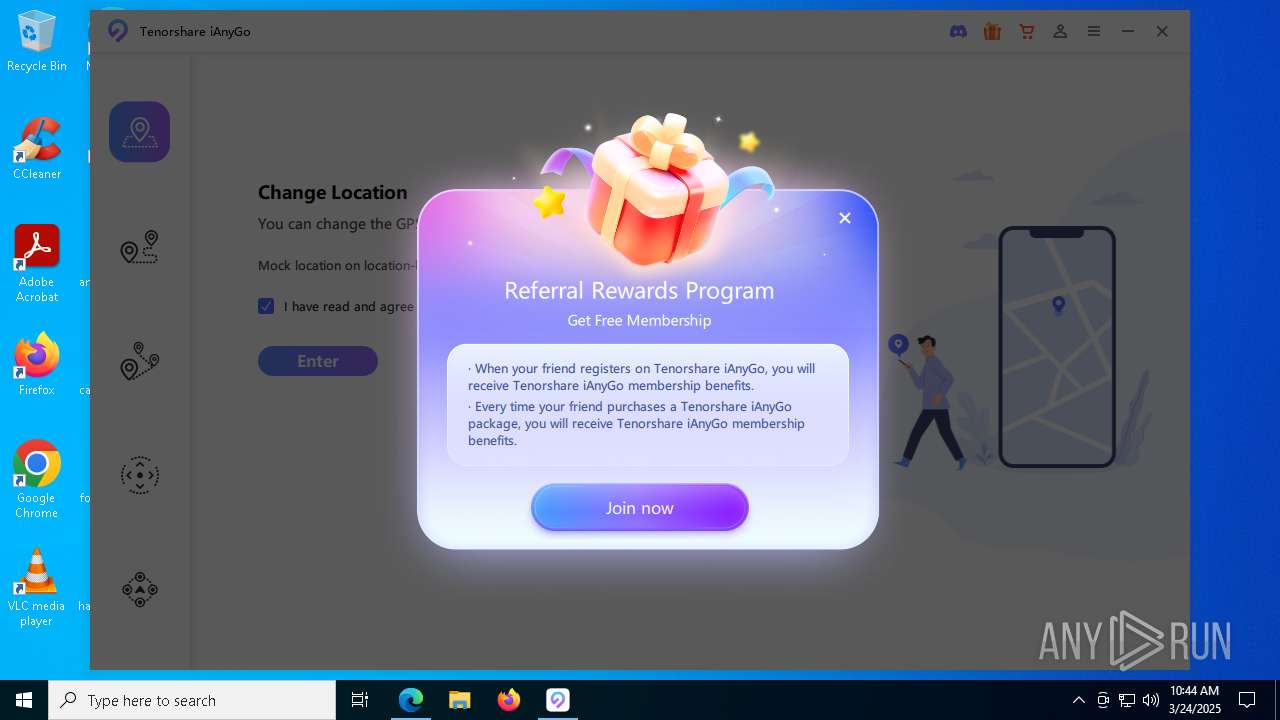The width and height of the screenshot is (1280, 720).
Task: Select the multi-spot movement icon in sidebar
Action: [139, 361]
